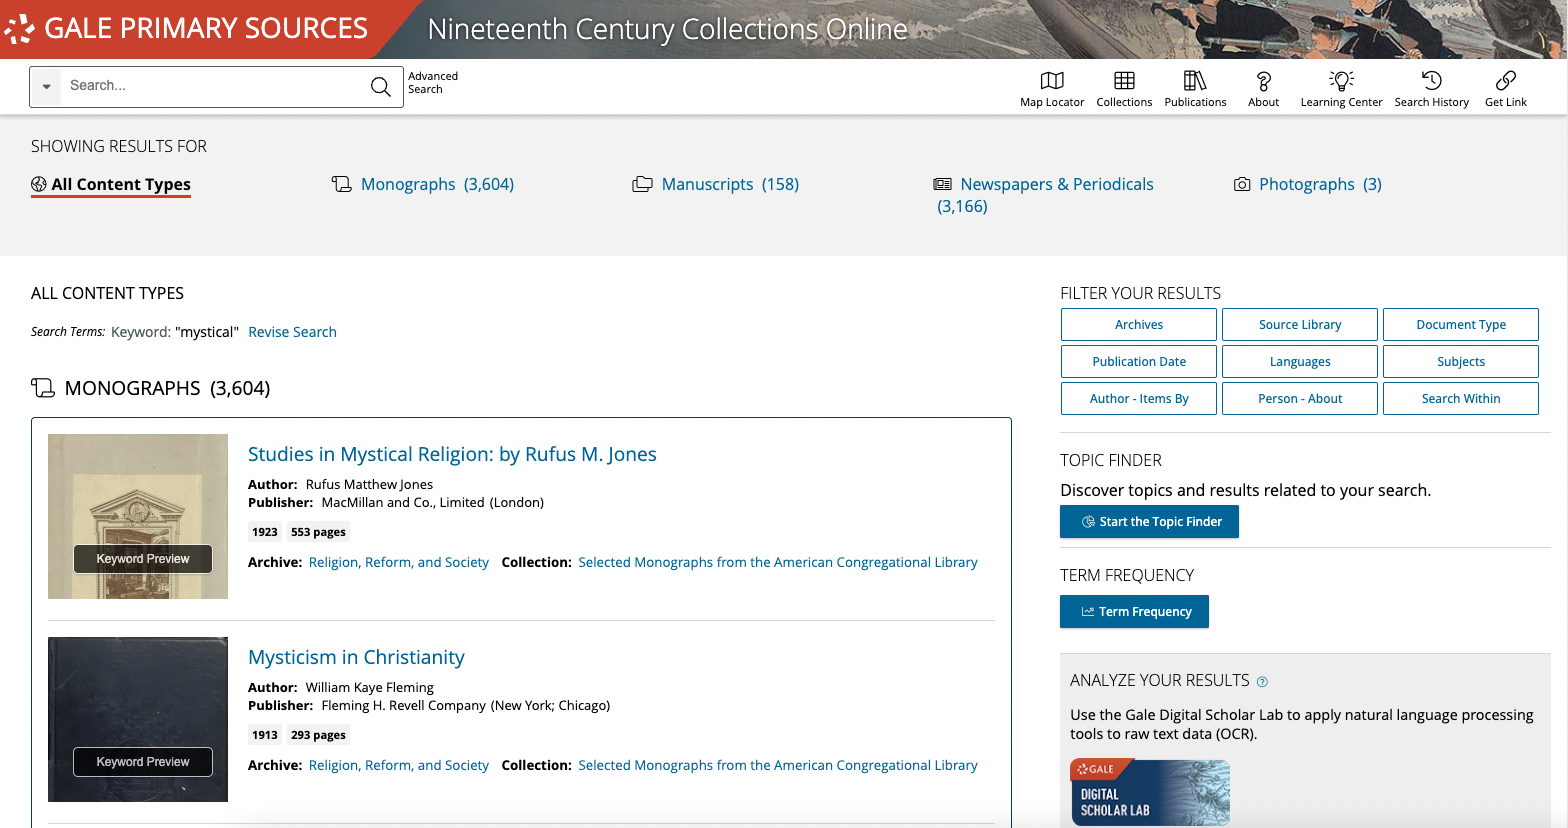Open Congregational Library collection link for Fleming book

(778, 766)
